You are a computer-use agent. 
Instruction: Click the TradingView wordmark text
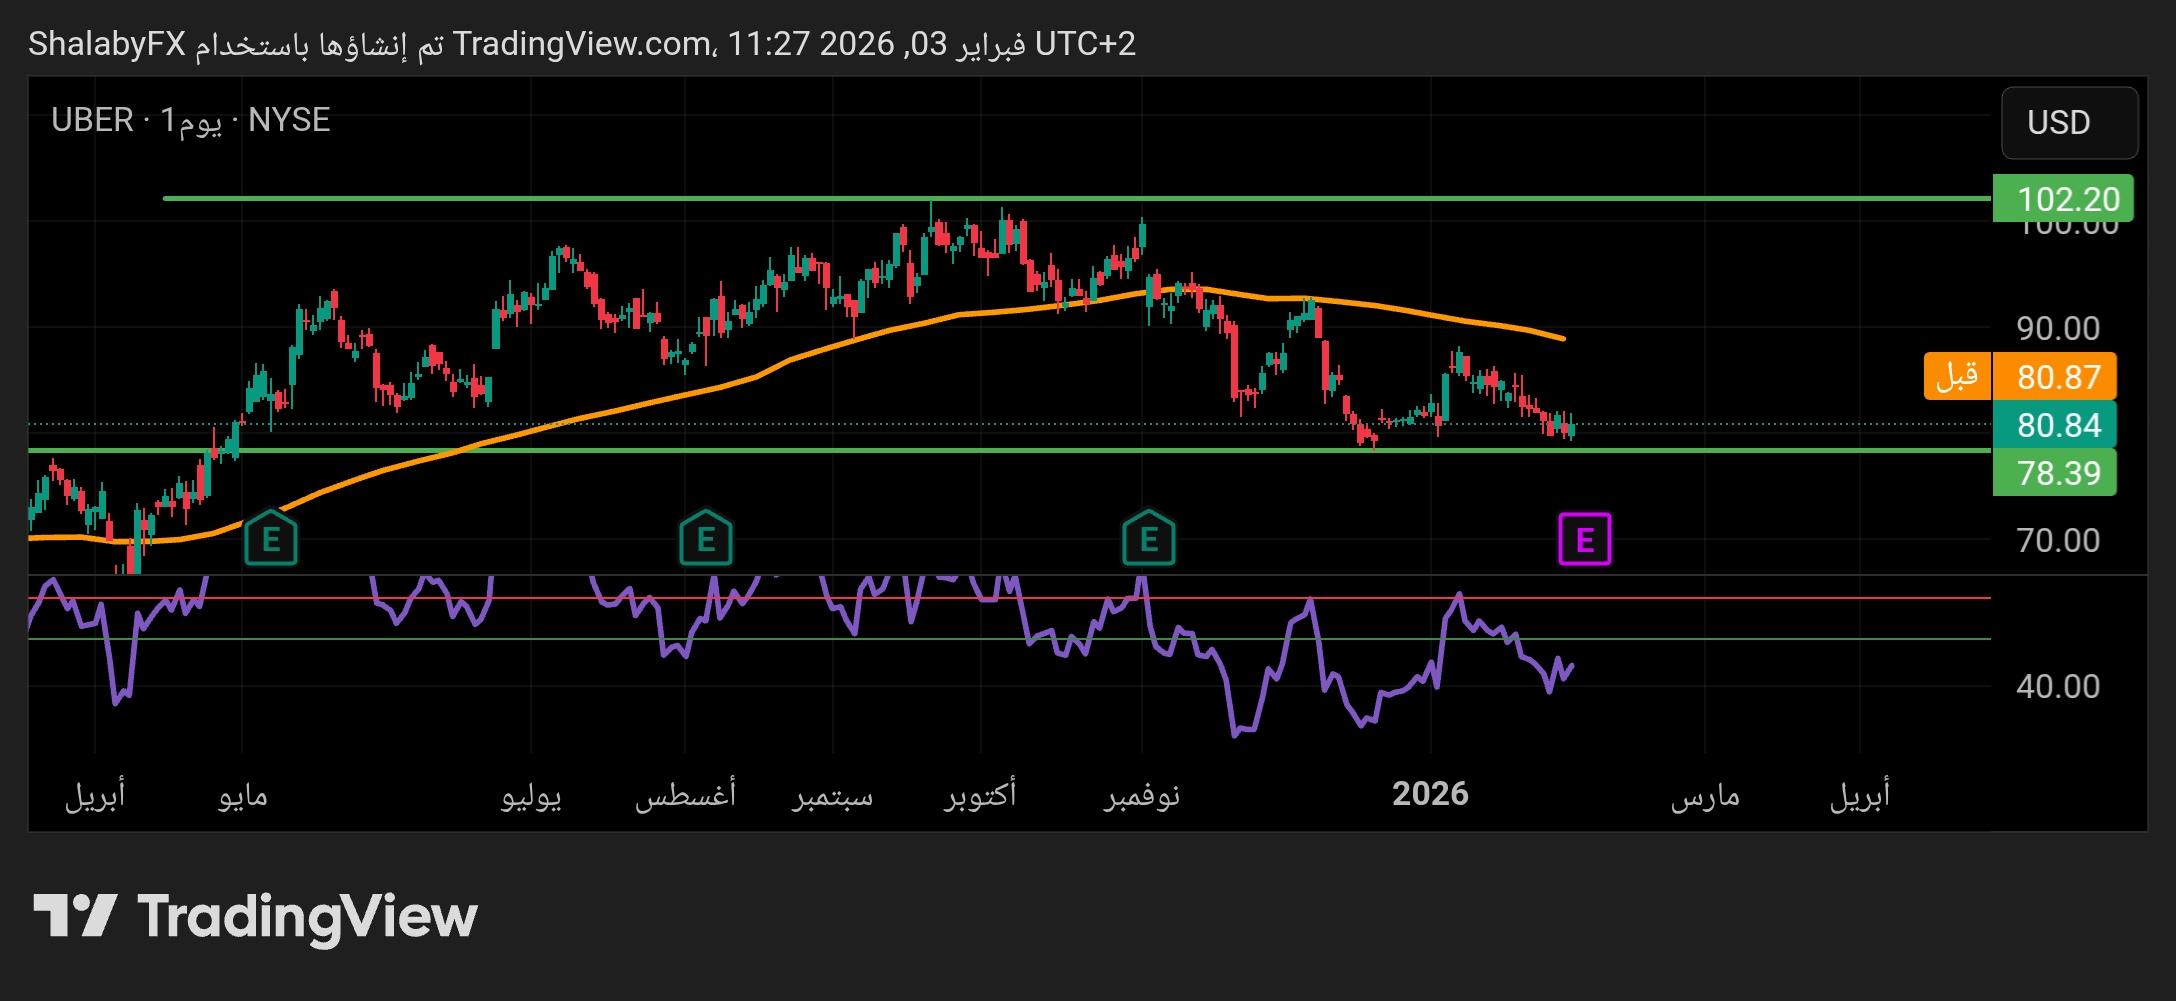(307, 916)
